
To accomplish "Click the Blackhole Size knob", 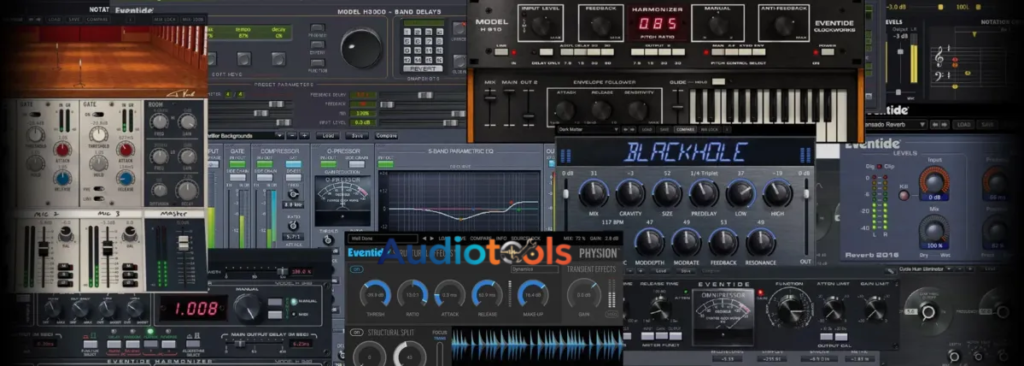I will point(667,193).
